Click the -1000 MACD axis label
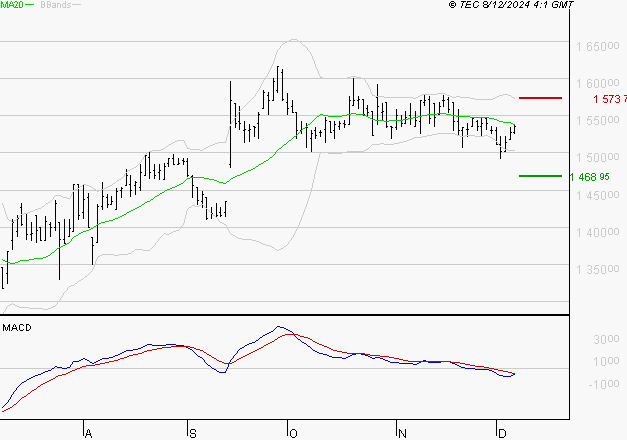 (604, 384)
